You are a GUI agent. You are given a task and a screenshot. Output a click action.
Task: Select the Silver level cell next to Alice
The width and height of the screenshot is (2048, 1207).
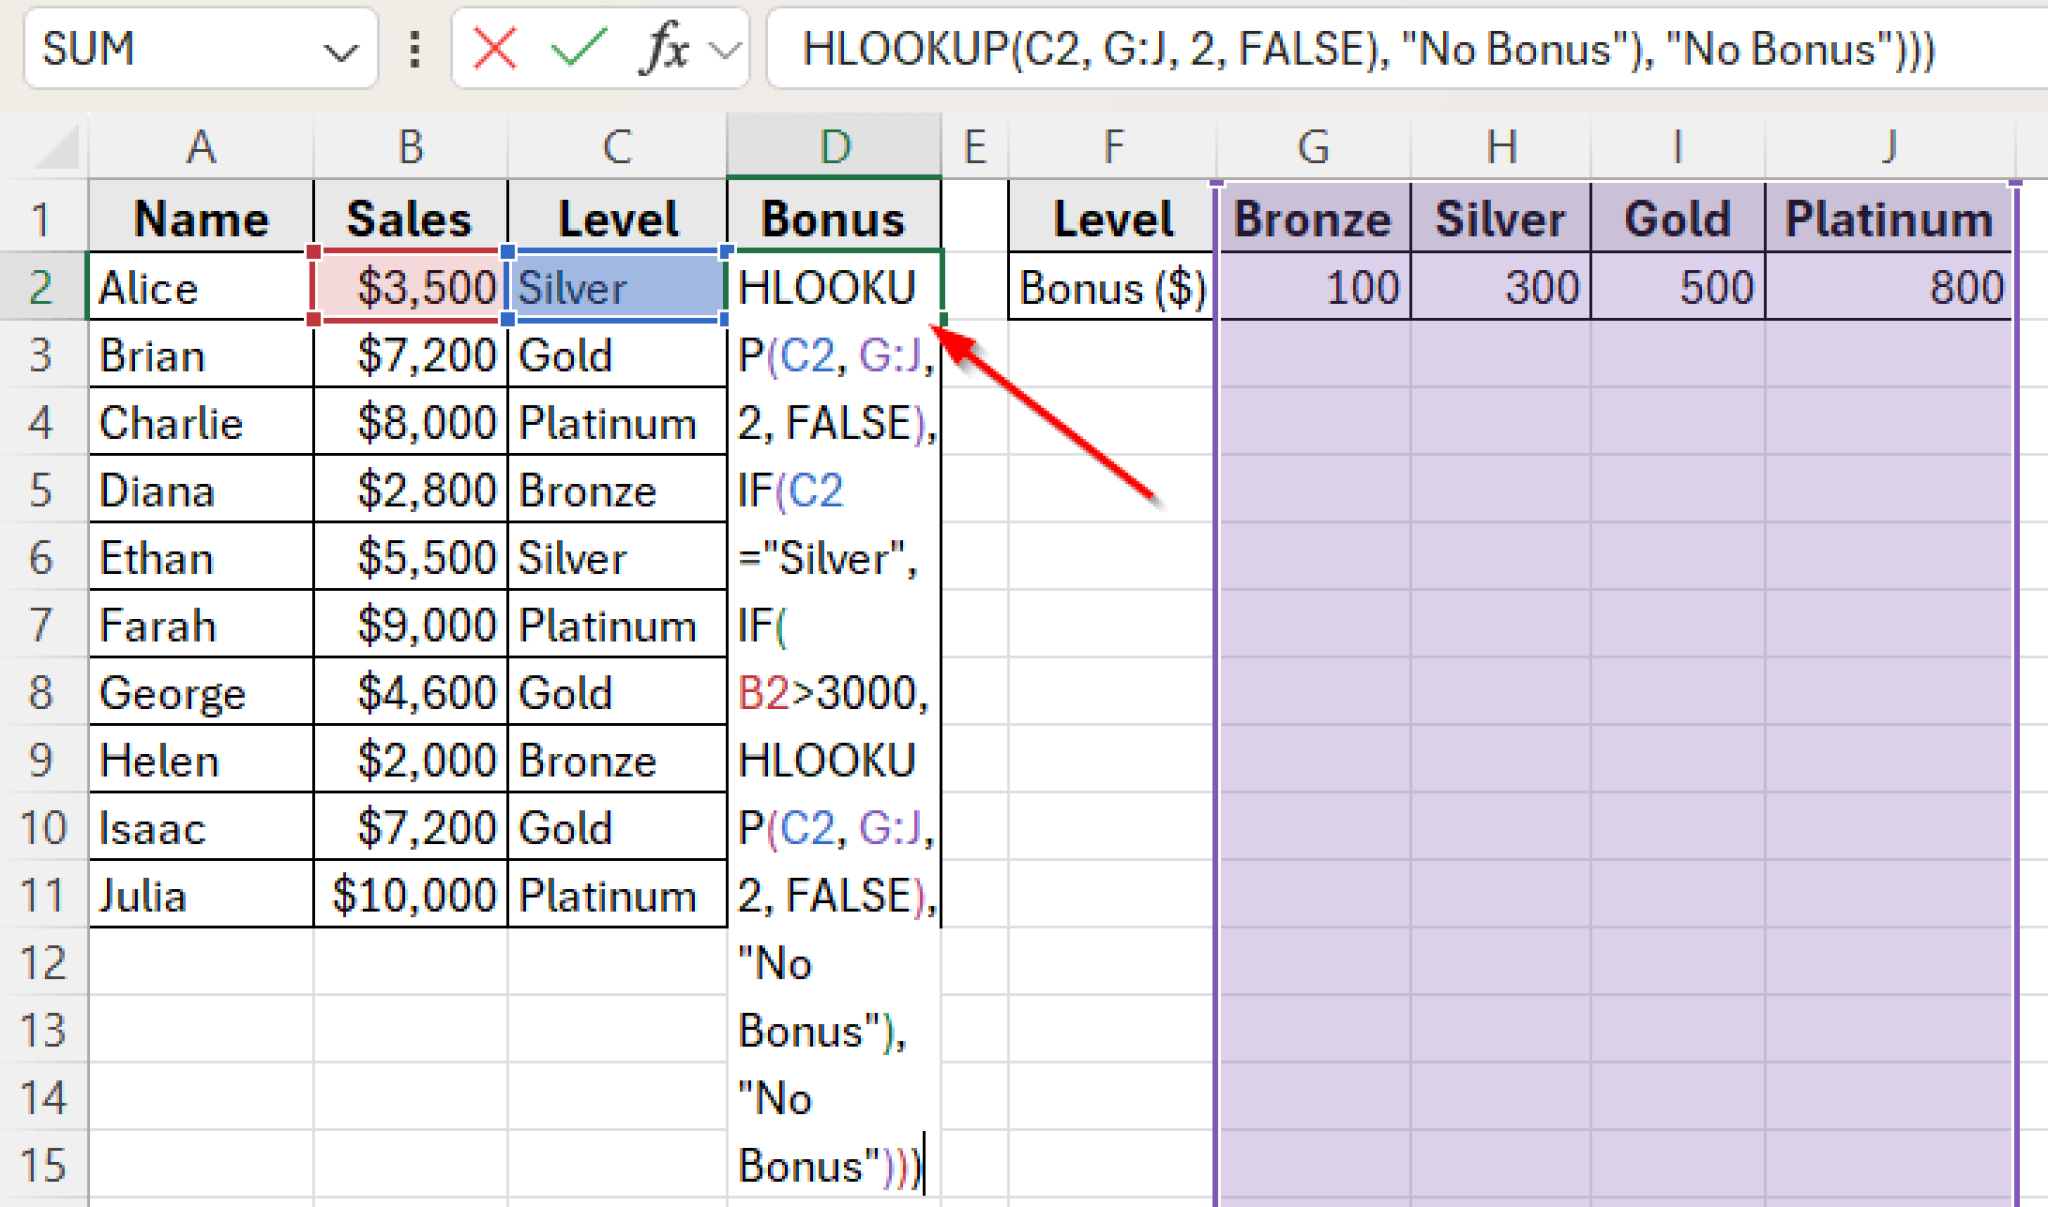tap(617, 287)
